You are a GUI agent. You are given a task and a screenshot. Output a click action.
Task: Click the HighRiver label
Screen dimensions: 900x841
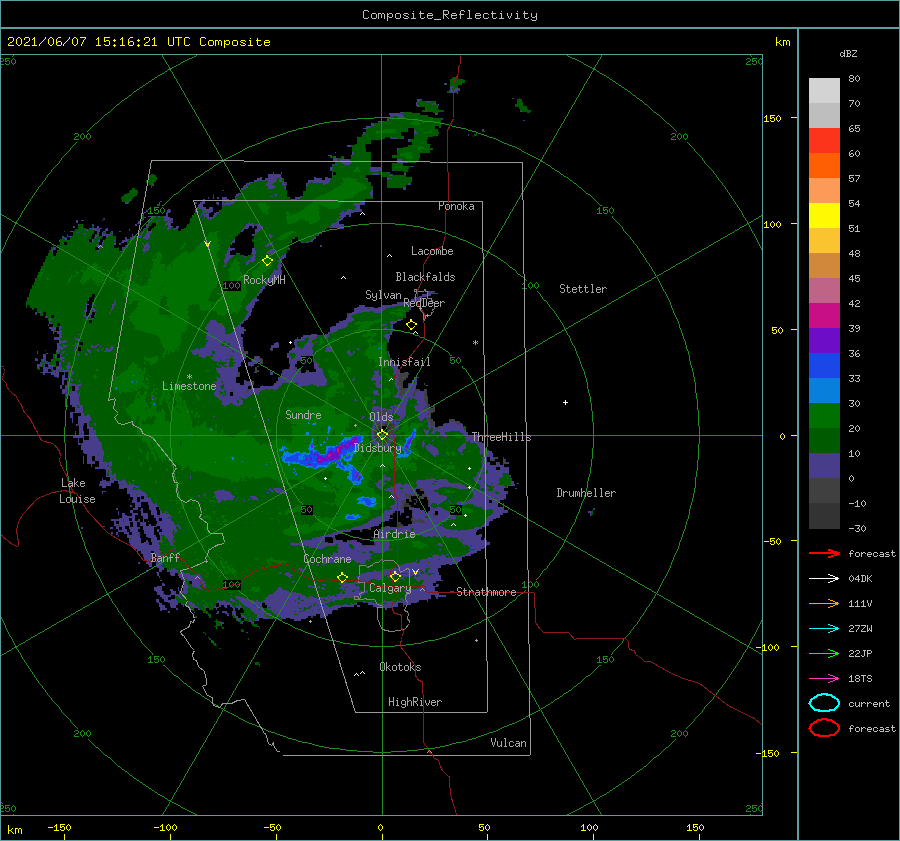(415, 702)
